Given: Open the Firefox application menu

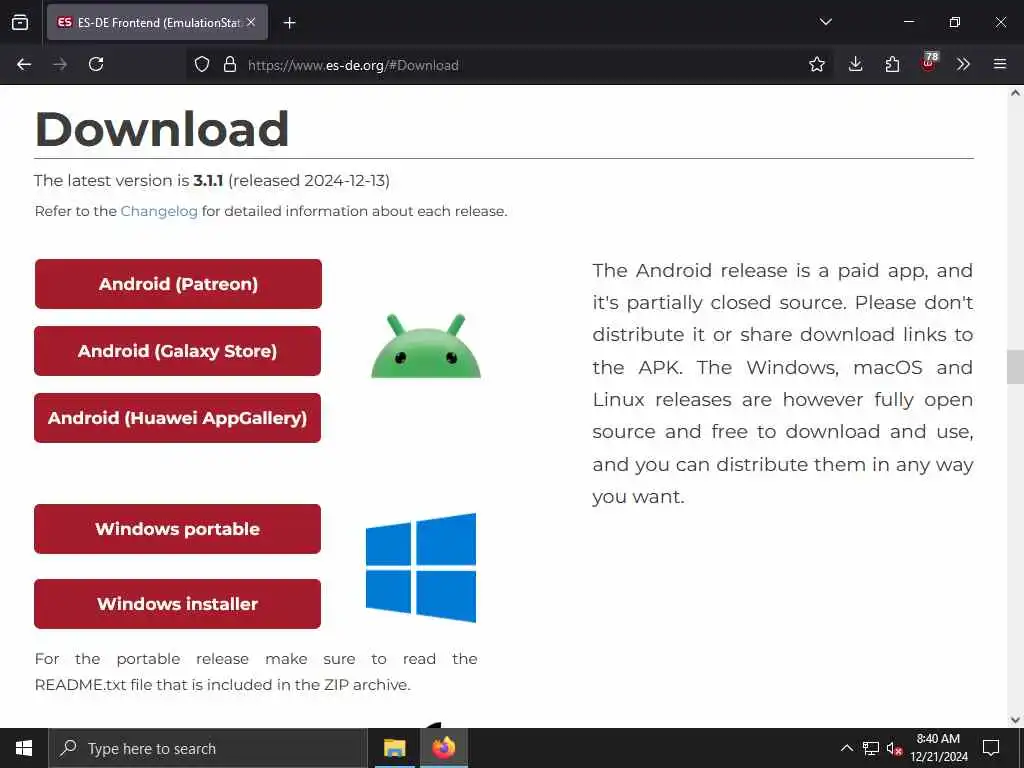Looking at the screenshot, I should point(1000,64).
